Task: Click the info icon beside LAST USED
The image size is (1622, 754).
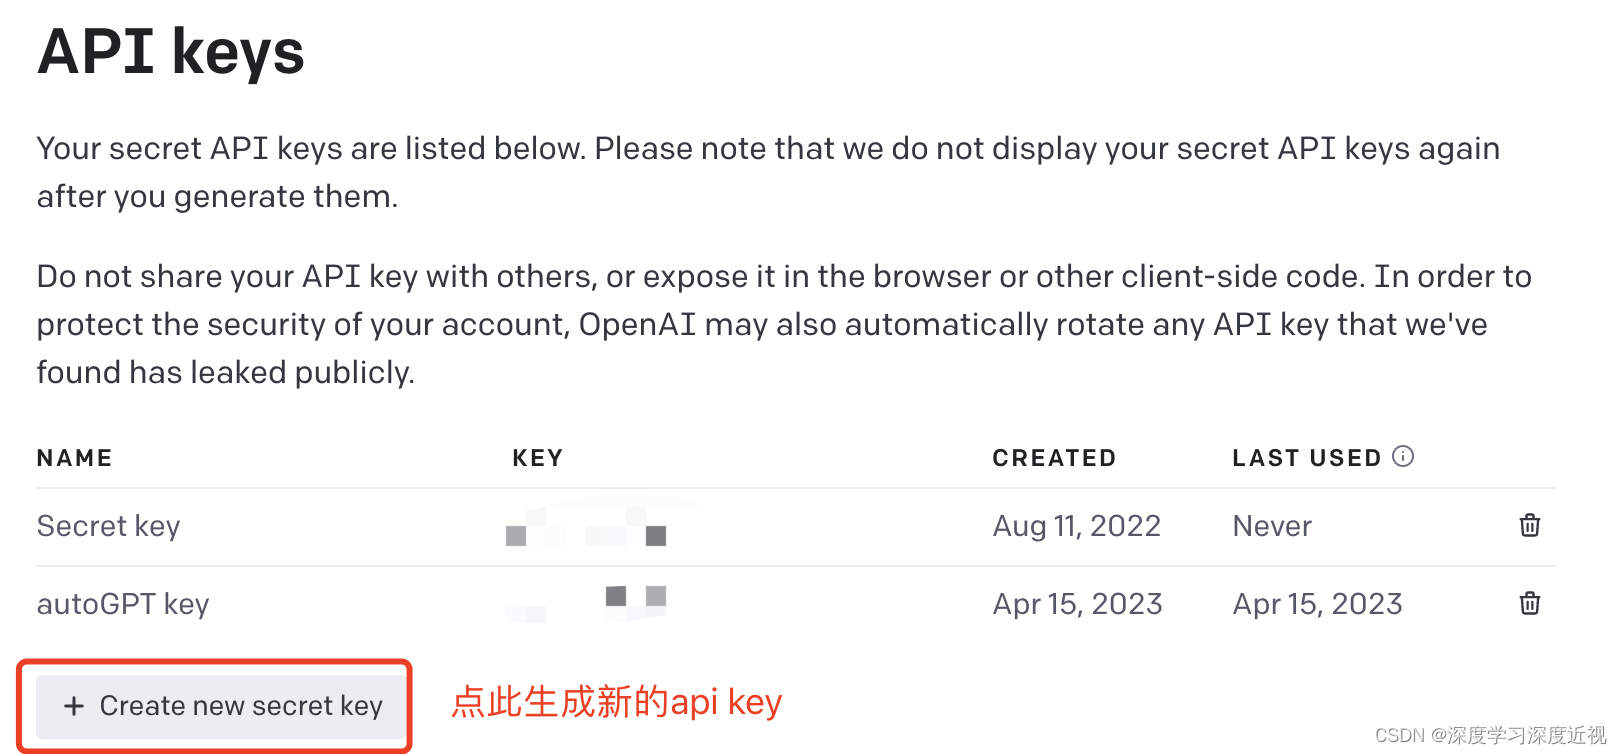Action: click(x=1403, y=457)
